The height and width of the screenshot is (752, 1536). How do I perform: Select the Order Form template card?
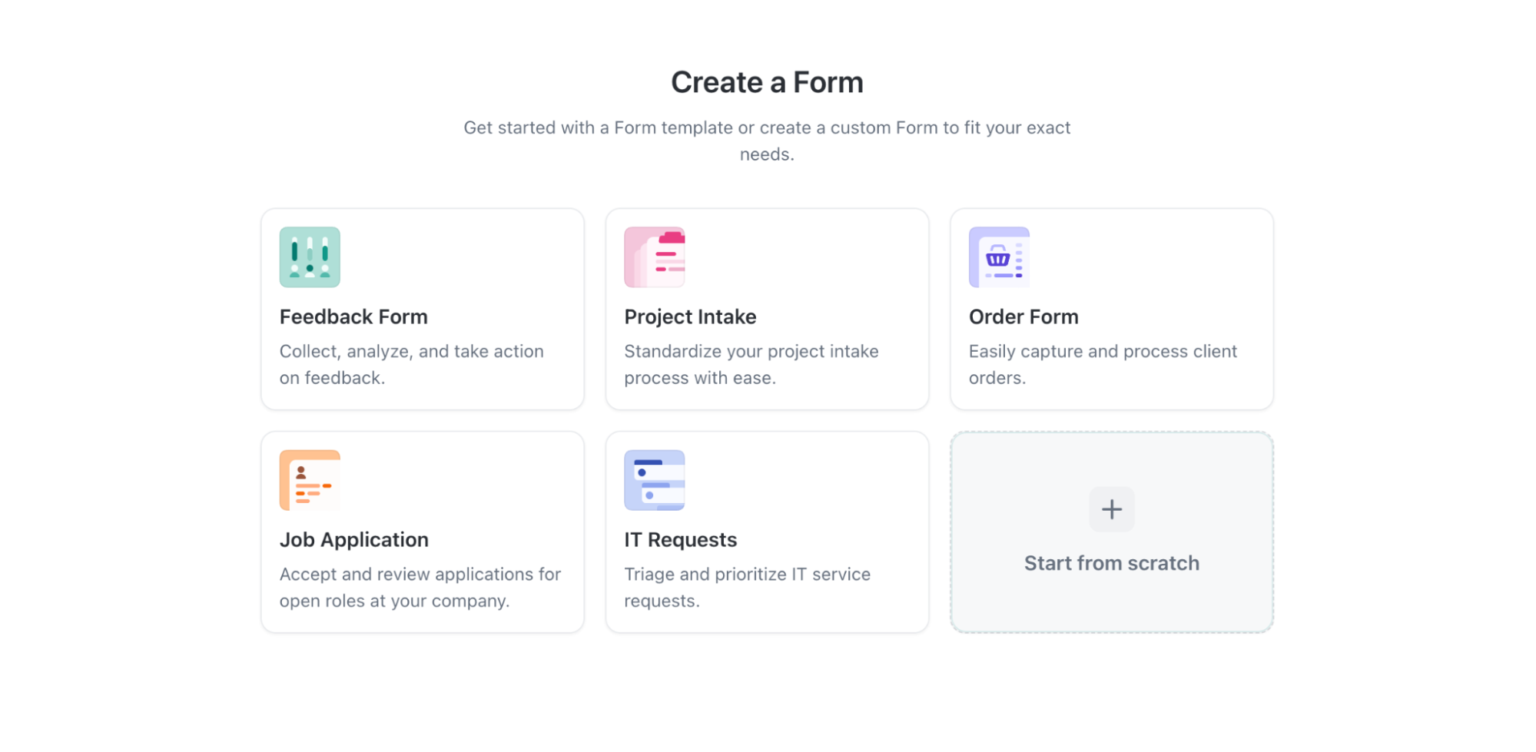1111,309
